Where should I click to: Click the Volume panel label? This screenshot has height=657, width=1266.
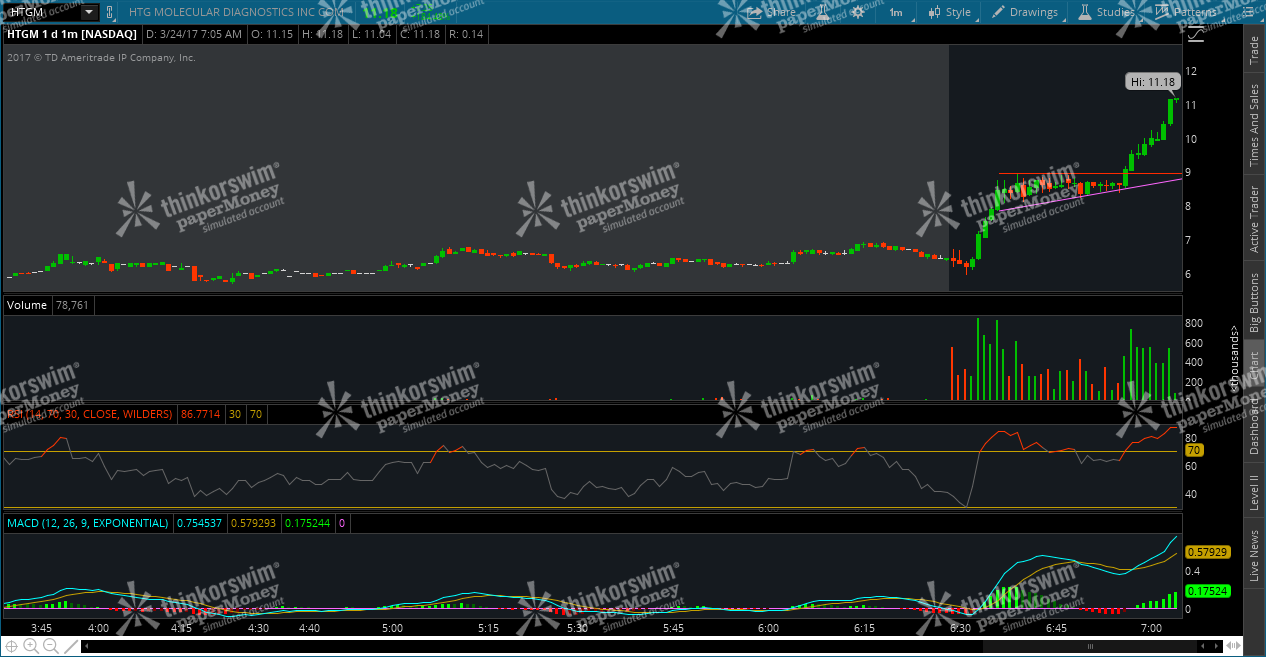(x=27, y=305)
